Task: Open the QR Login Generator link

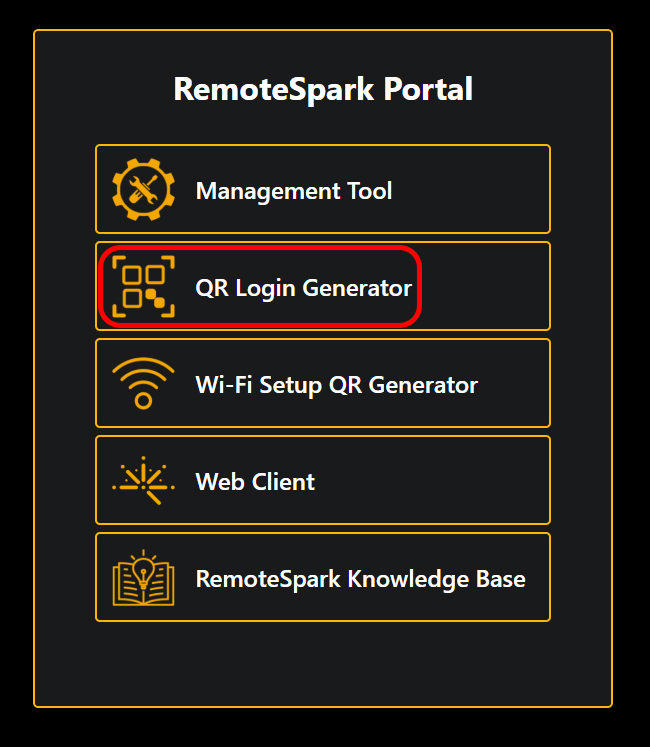Action: click(304, 288)
